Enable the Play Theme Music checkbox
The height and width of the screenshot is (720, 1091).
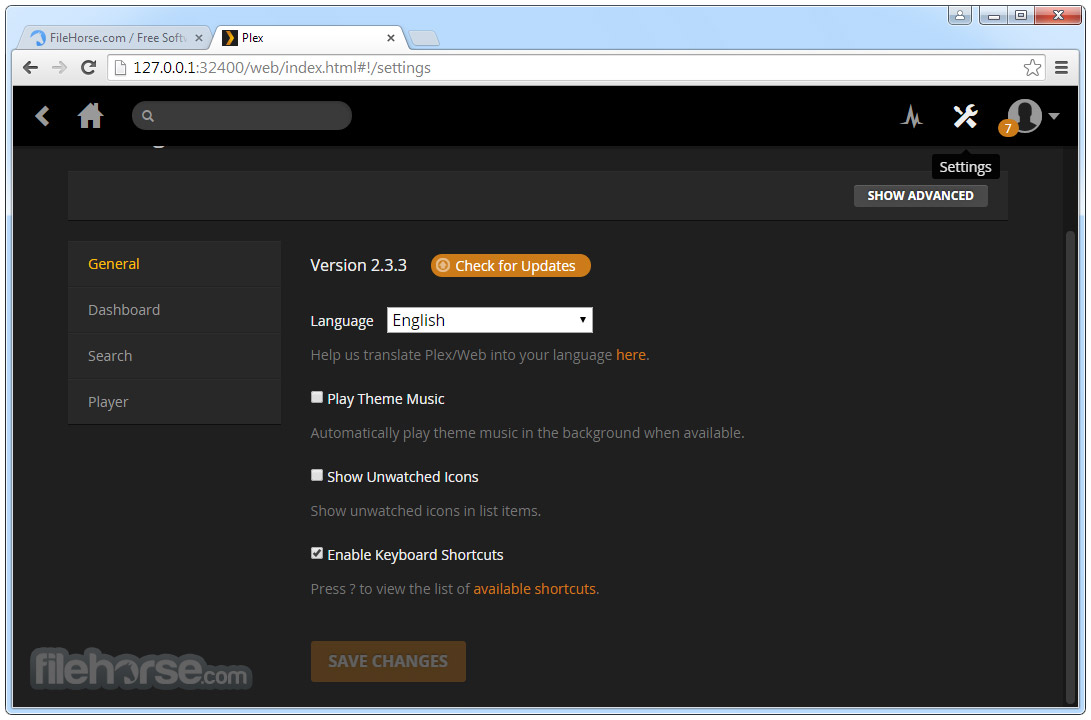point(317,397)
